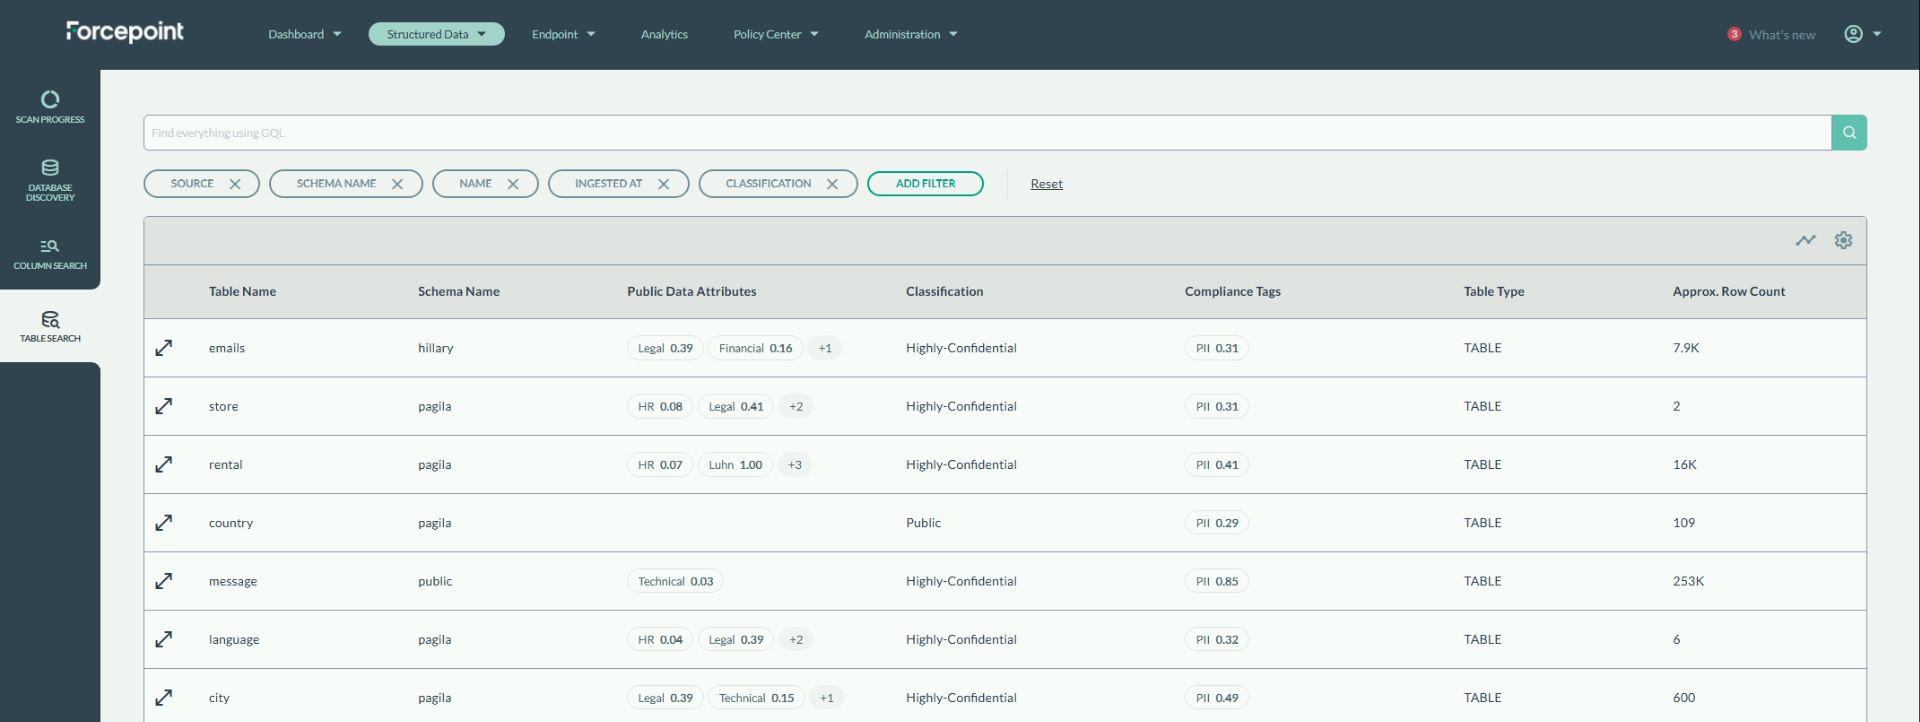Expand the rental row details
Viewport: 1920px width, 722px height.
pyautogui.click(x=164, y=465)
